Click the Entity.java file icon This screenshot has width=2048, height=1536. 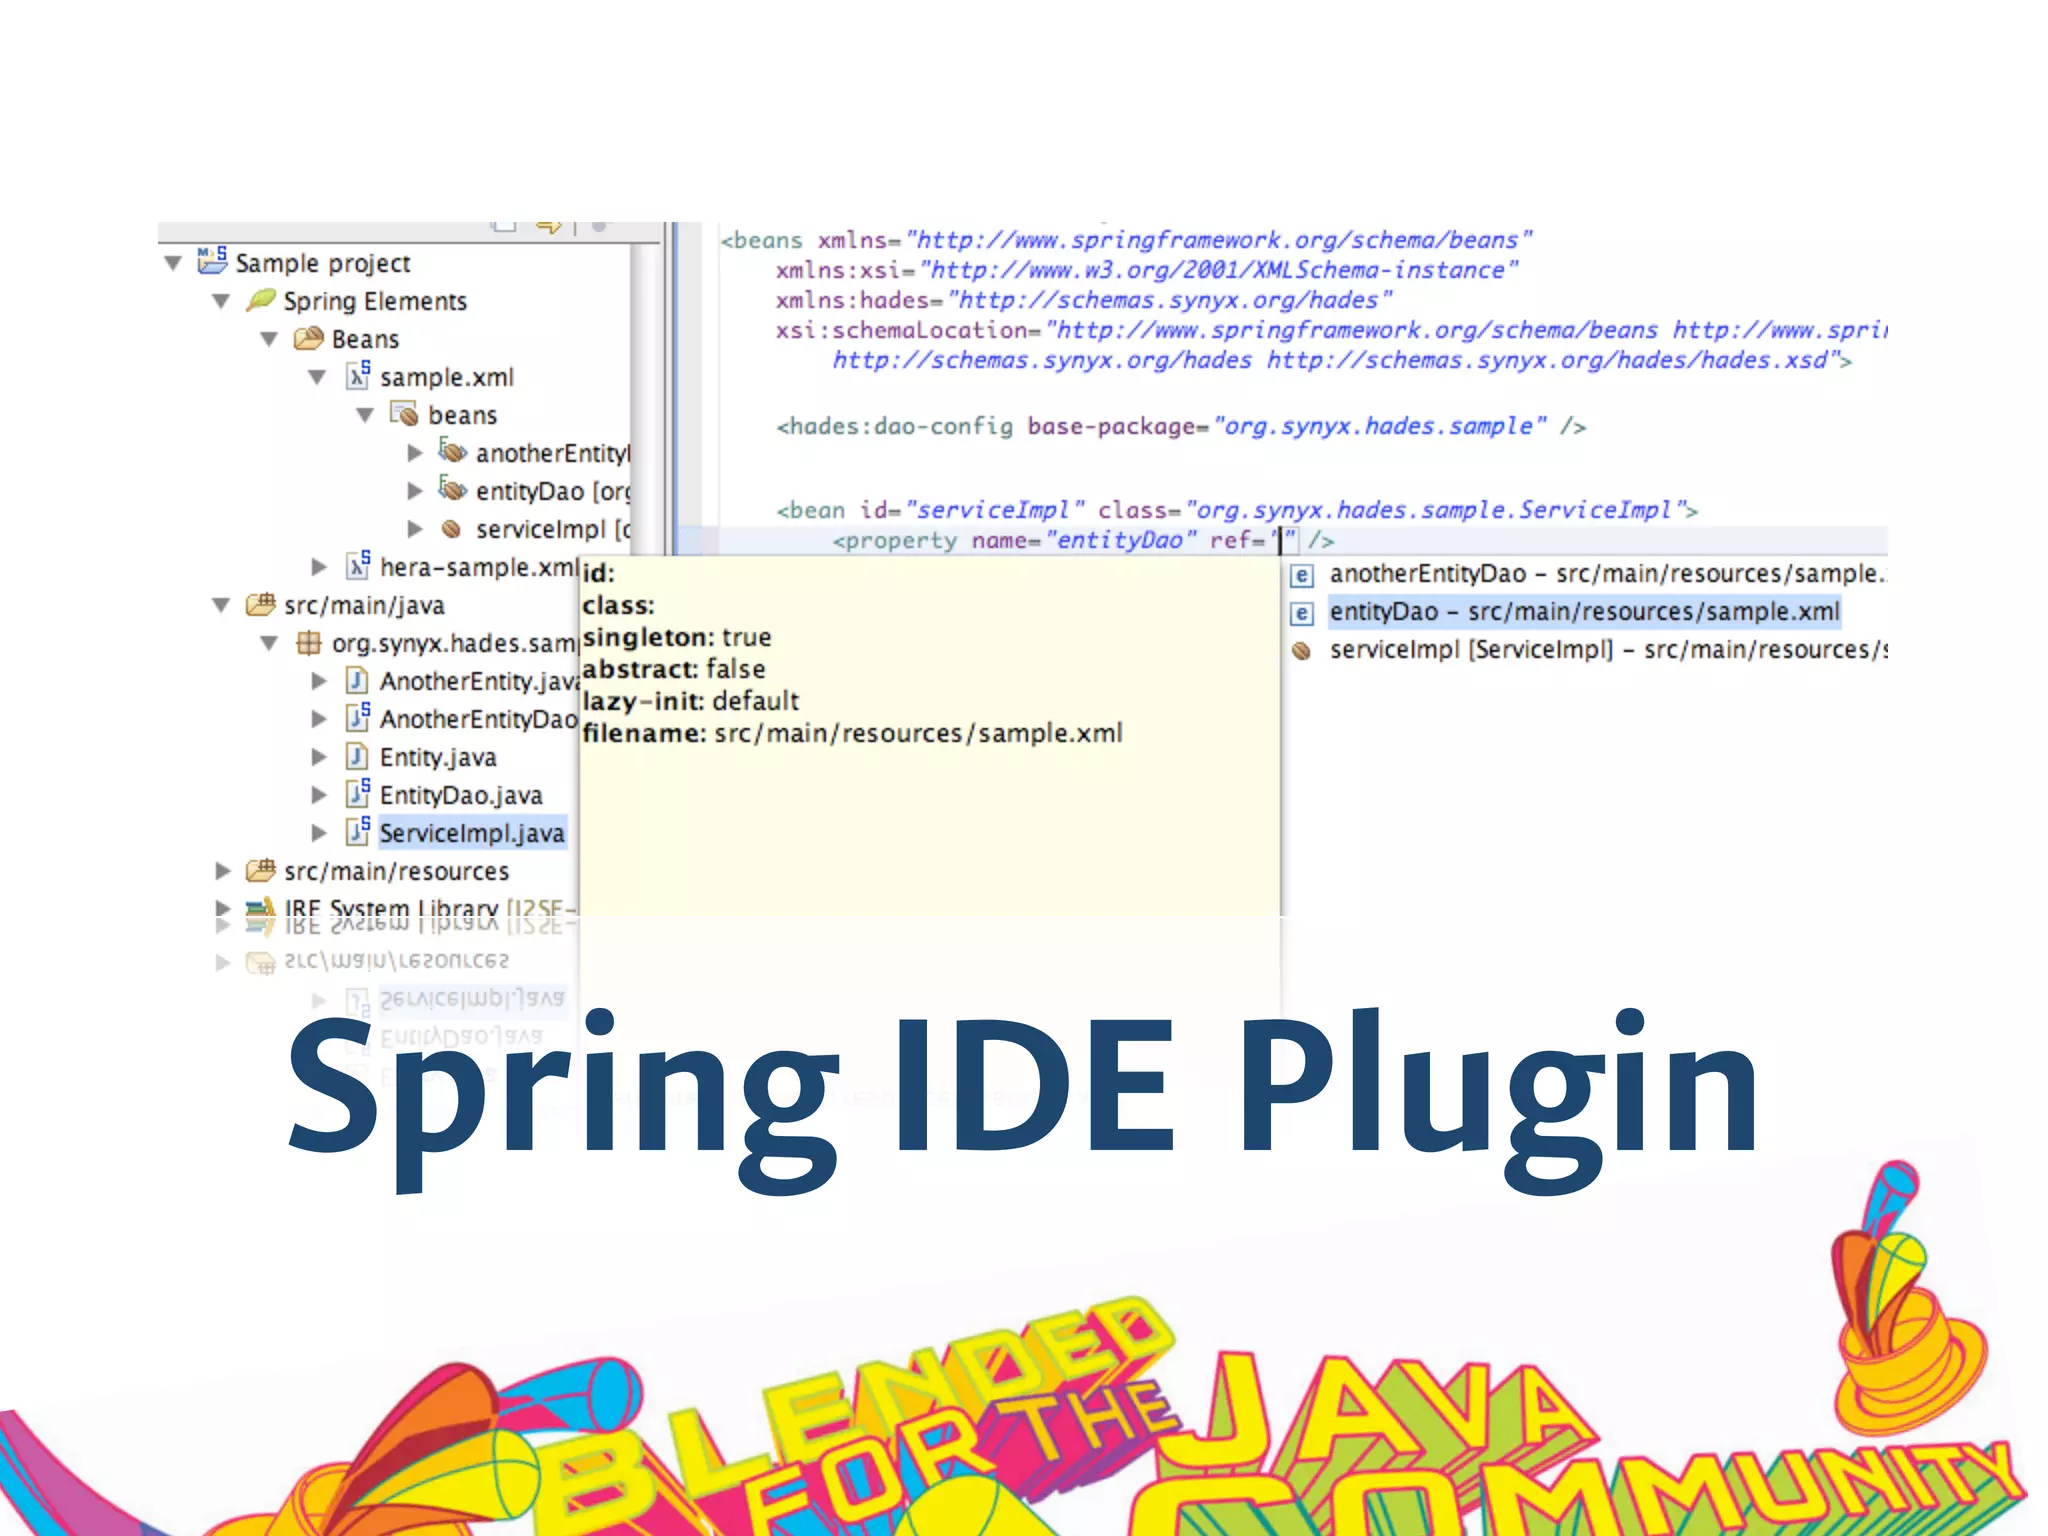357,756
